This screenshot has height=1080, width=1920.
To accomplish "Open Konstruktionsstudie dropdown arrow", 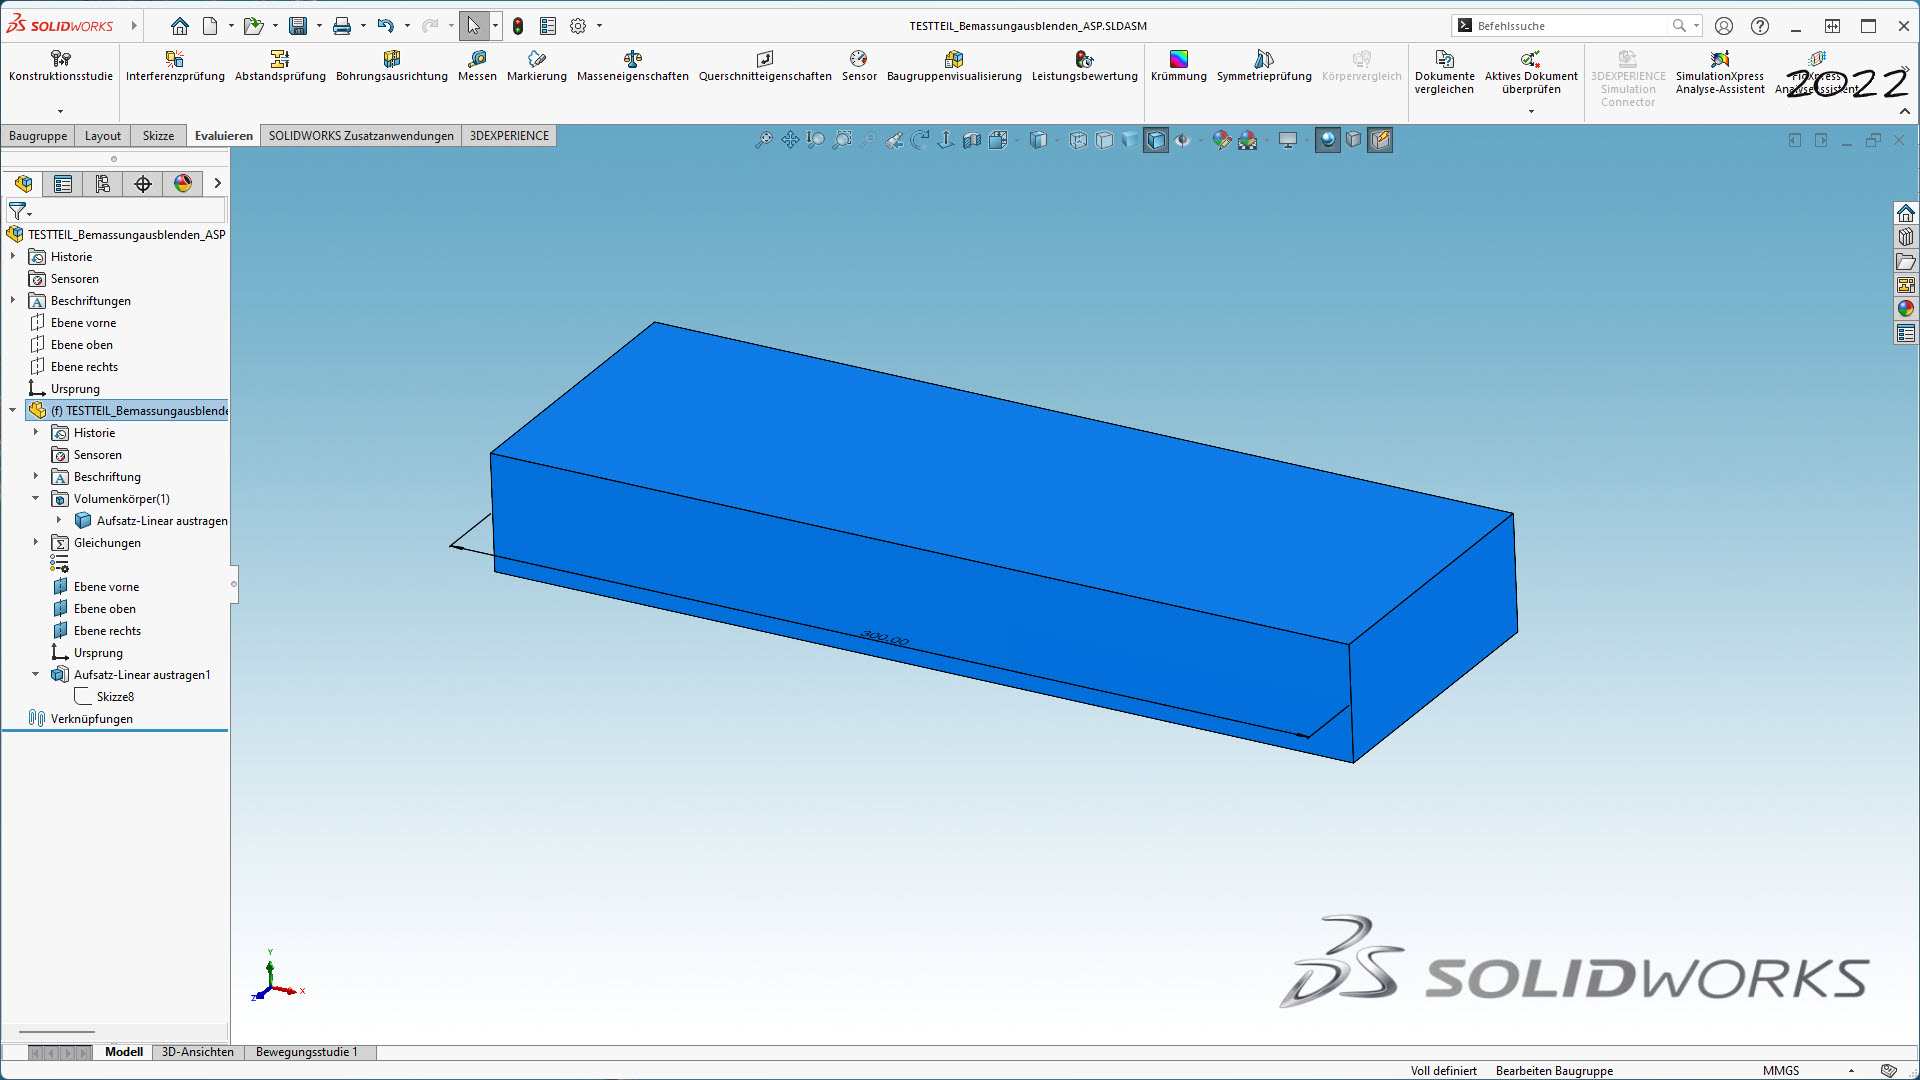I will pos(60,111).
